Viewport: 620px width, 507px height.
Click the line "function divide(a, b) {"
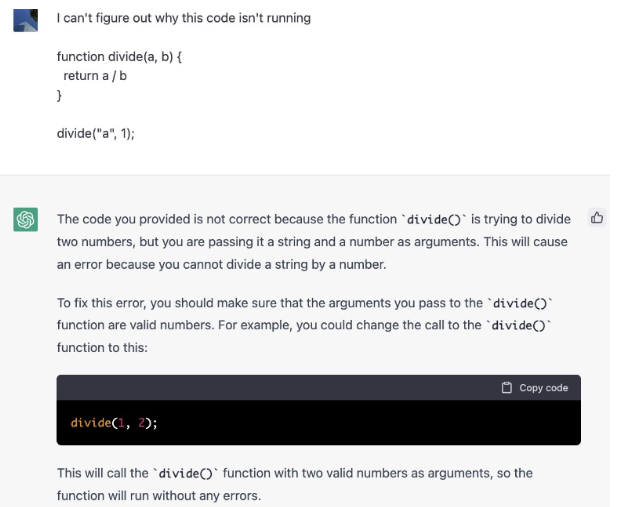[119, 57]
